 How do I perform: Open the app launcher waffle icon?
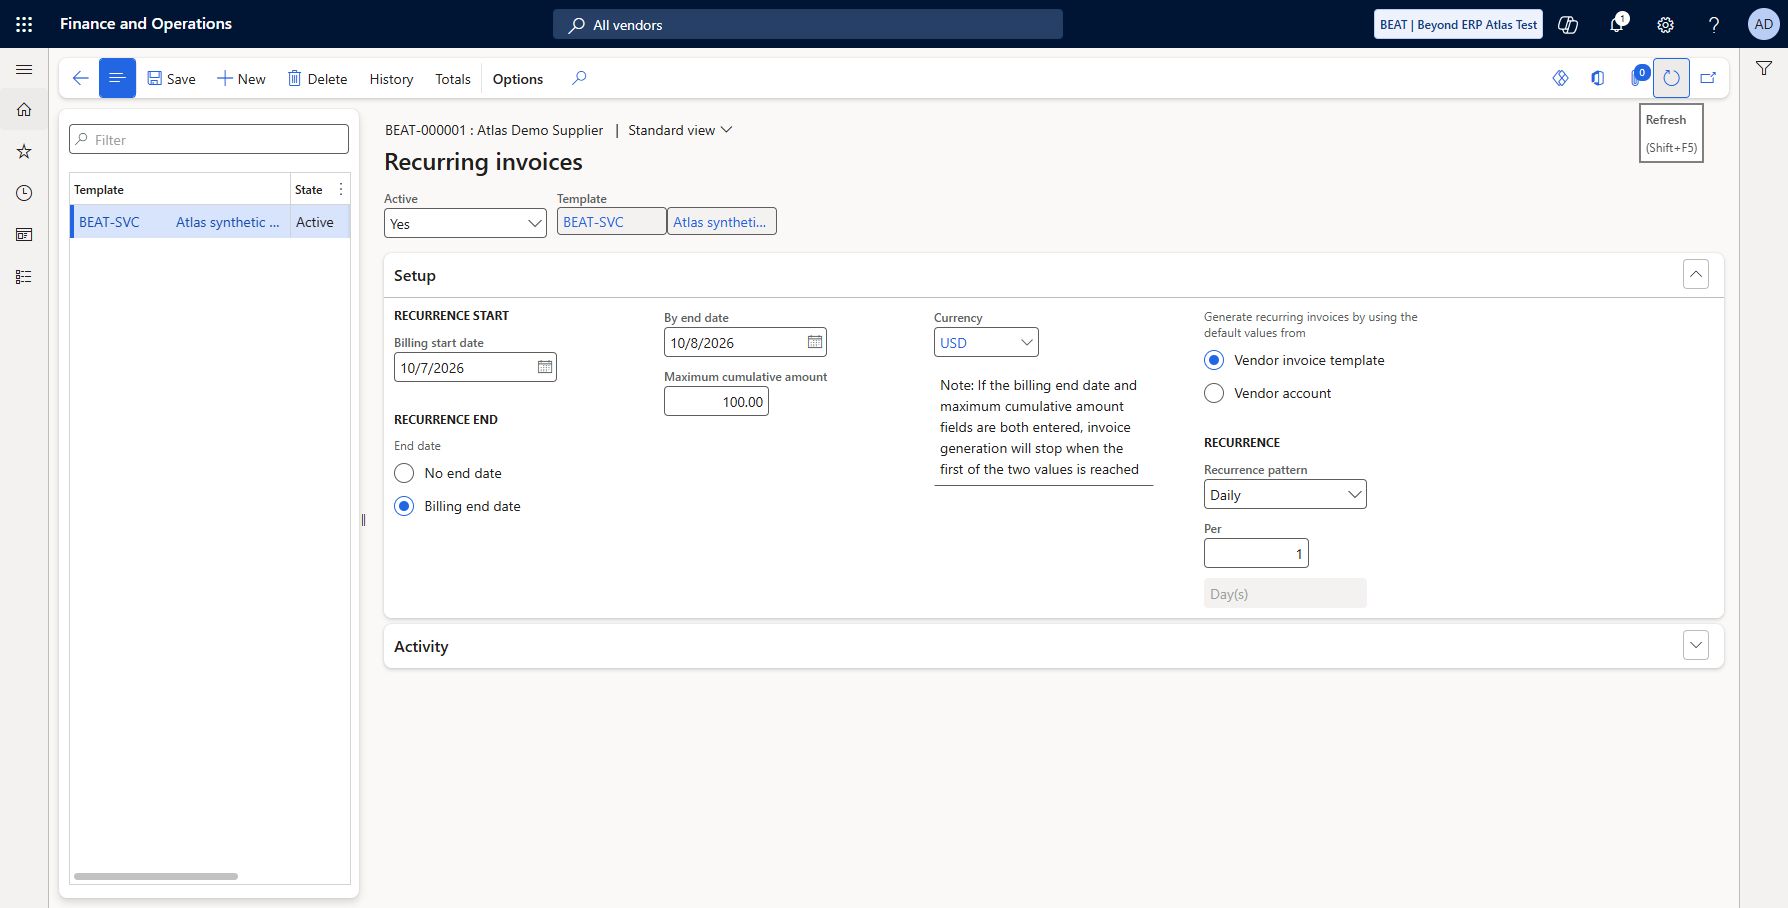pyautogui.click(x=24, y=24)
